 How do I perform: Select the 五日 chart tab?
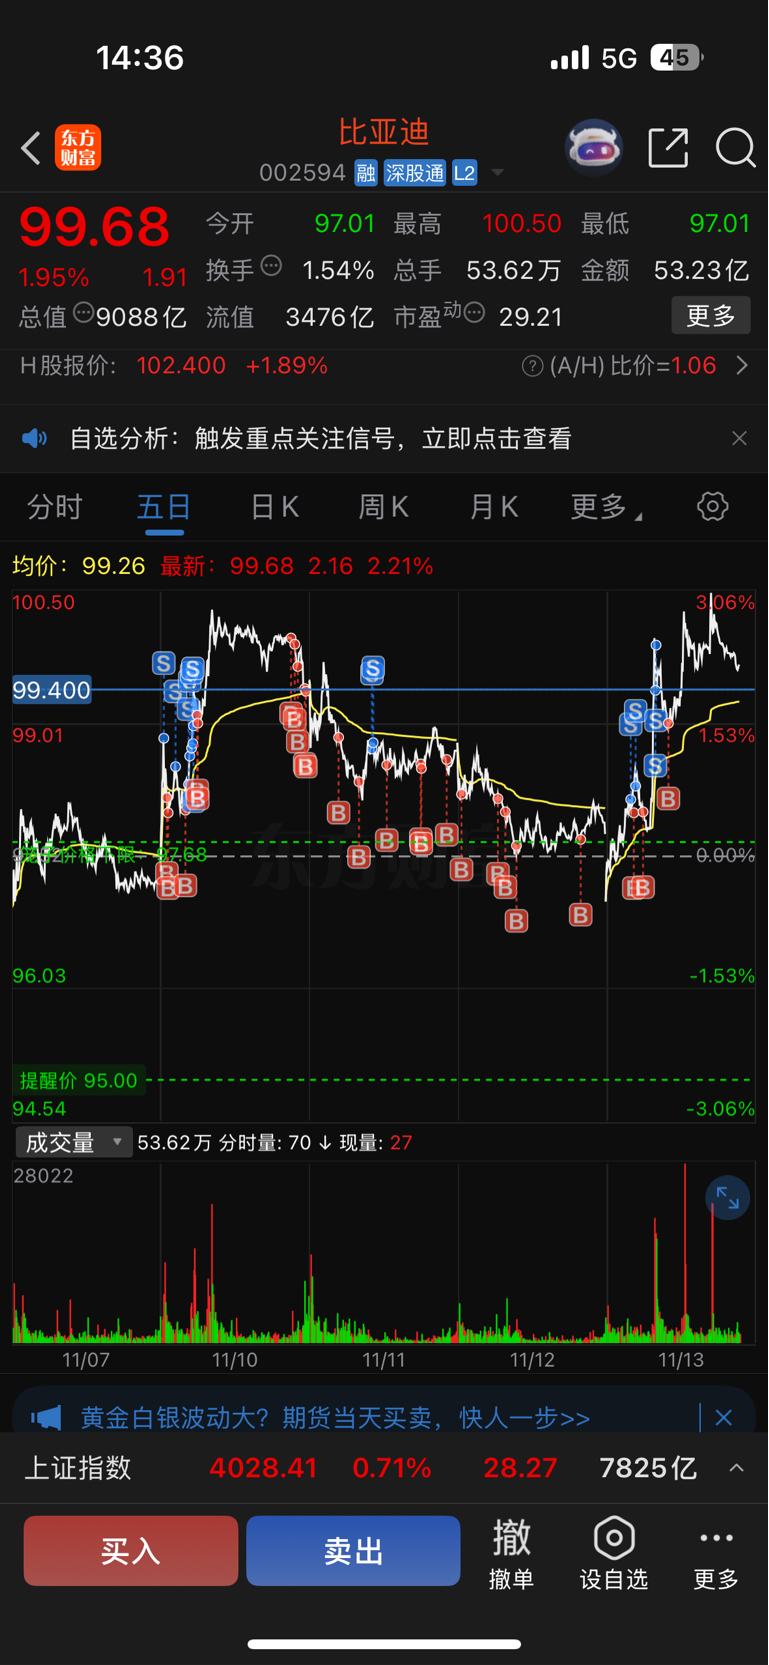(x=164, y=507)
